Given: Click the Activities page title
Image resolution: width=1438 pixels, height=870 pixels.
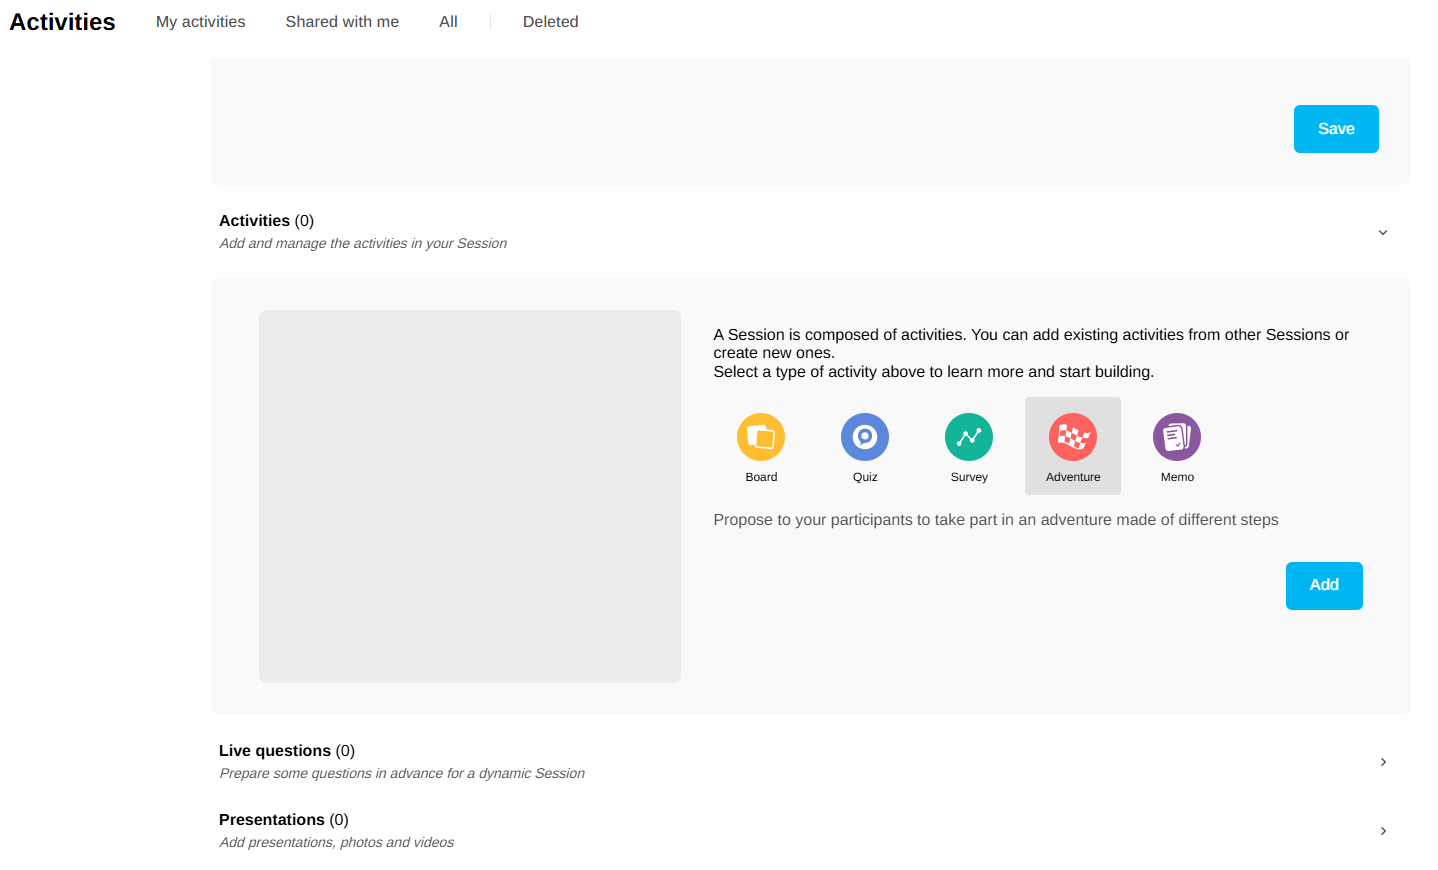Looking at the screenshot, I should (62, 22).
